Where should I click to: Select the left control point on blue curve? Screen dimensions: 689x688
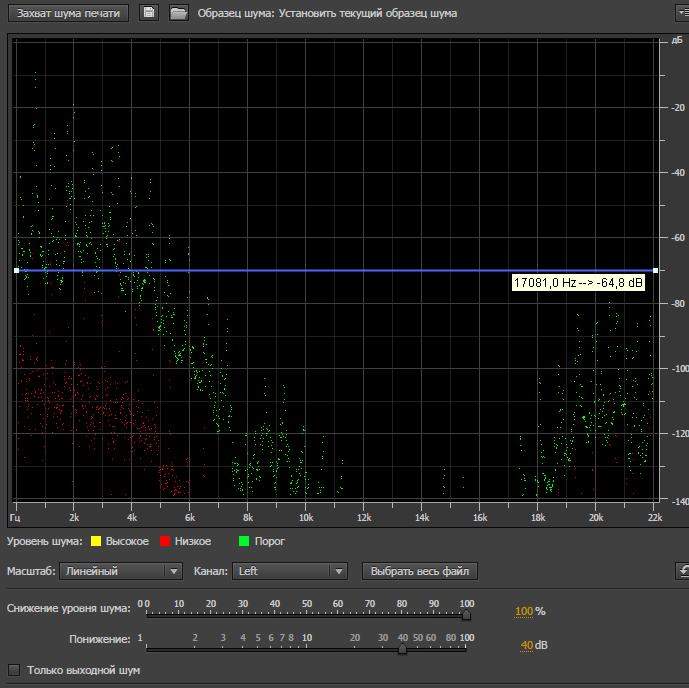click(x=17, y=270)
